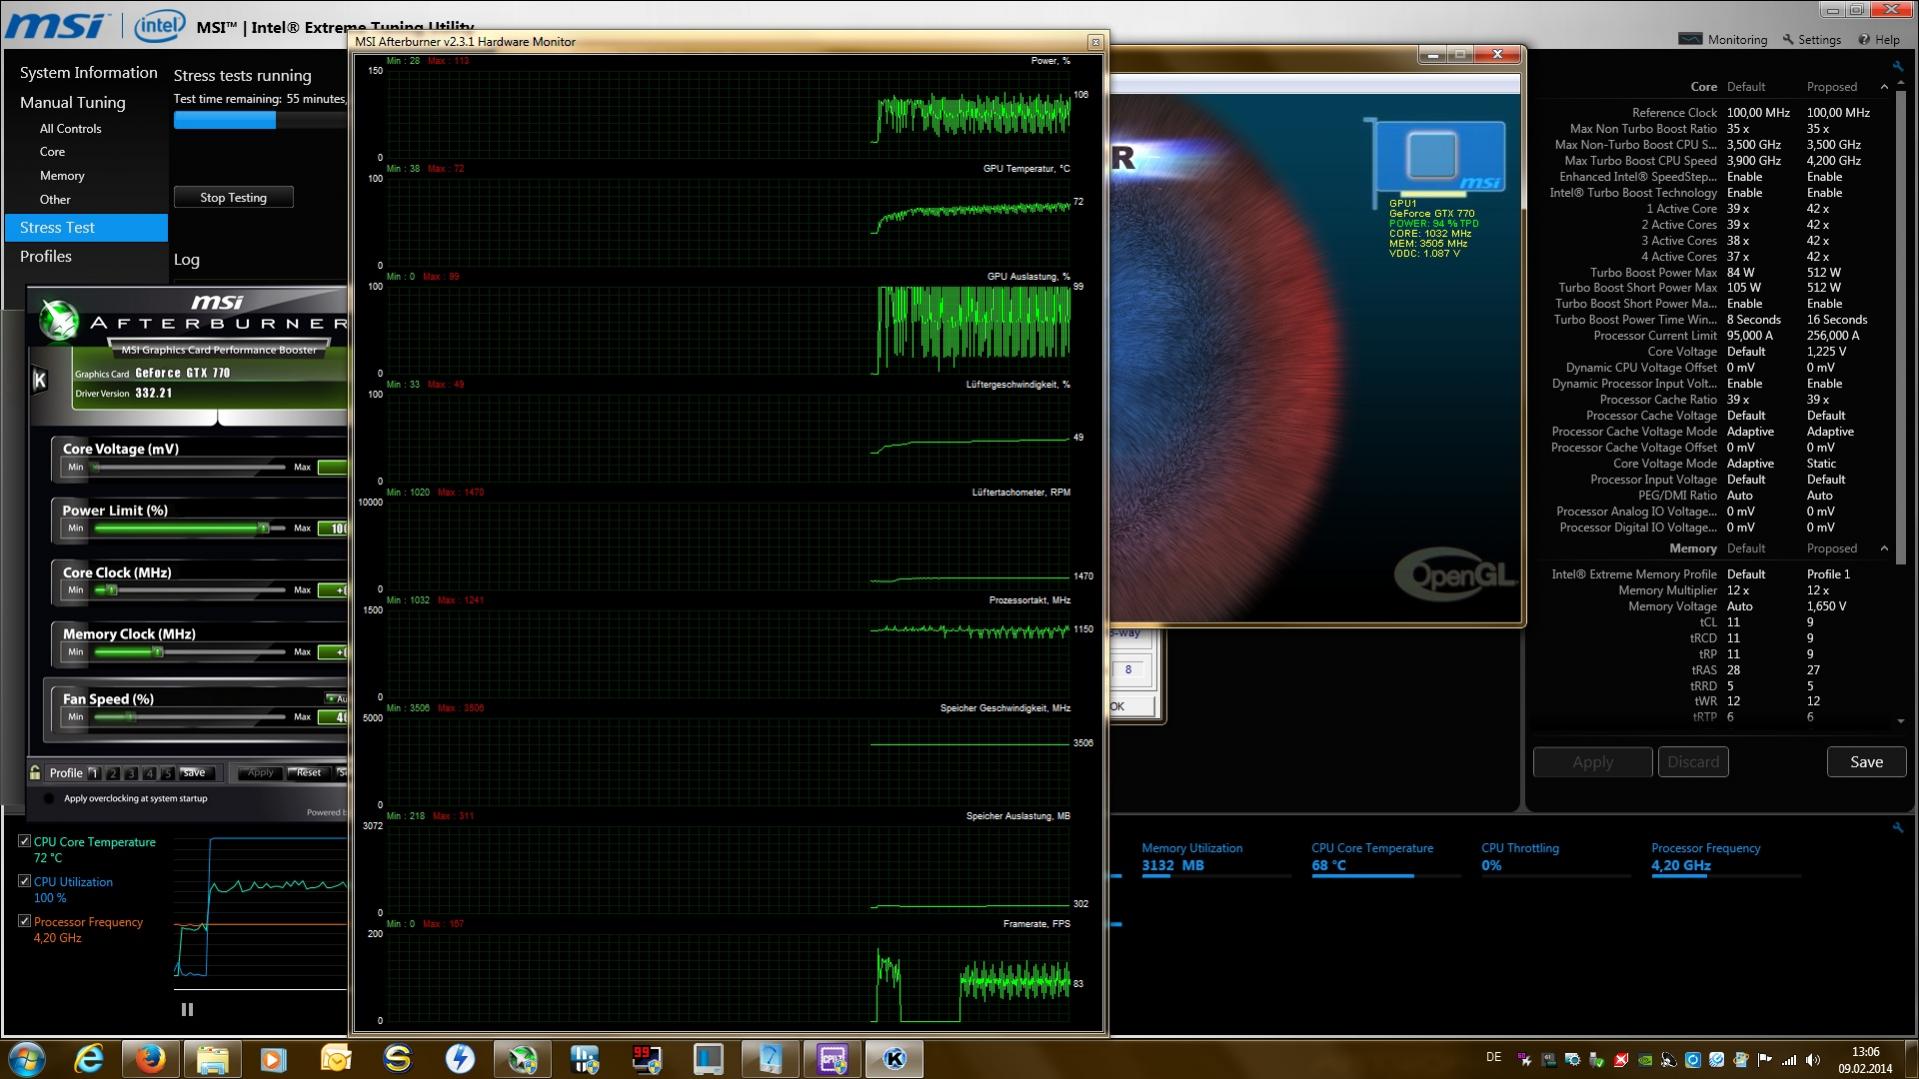
Task: Collapse the Core section in the settings panel
Action: [x=1884, y=87]
